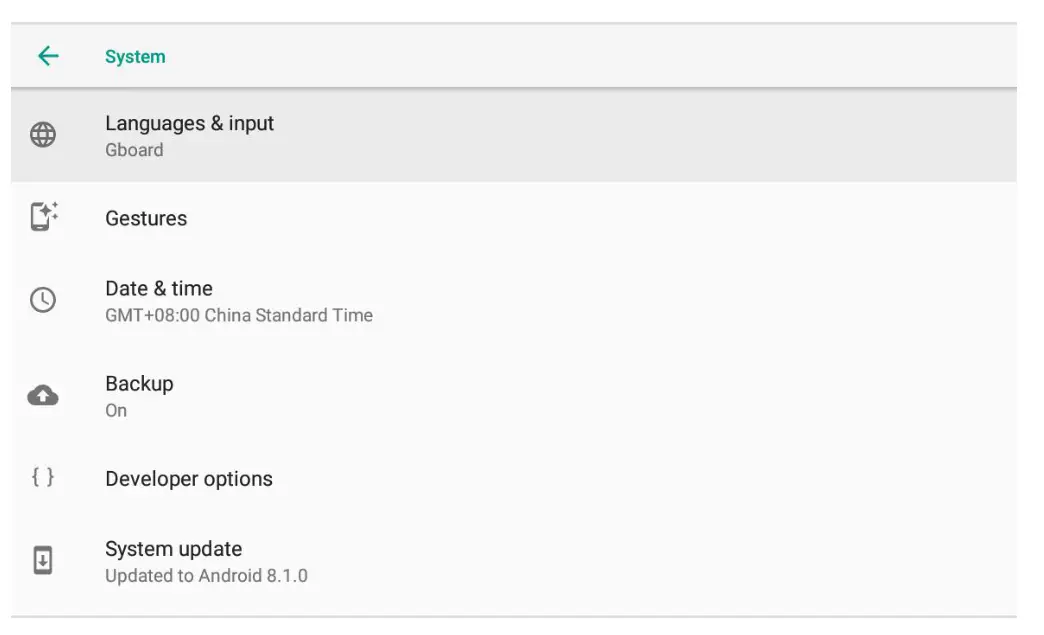Click the globe icon for Languages
The height and width of the screenshot is (635, 1044).
(43, 135)
